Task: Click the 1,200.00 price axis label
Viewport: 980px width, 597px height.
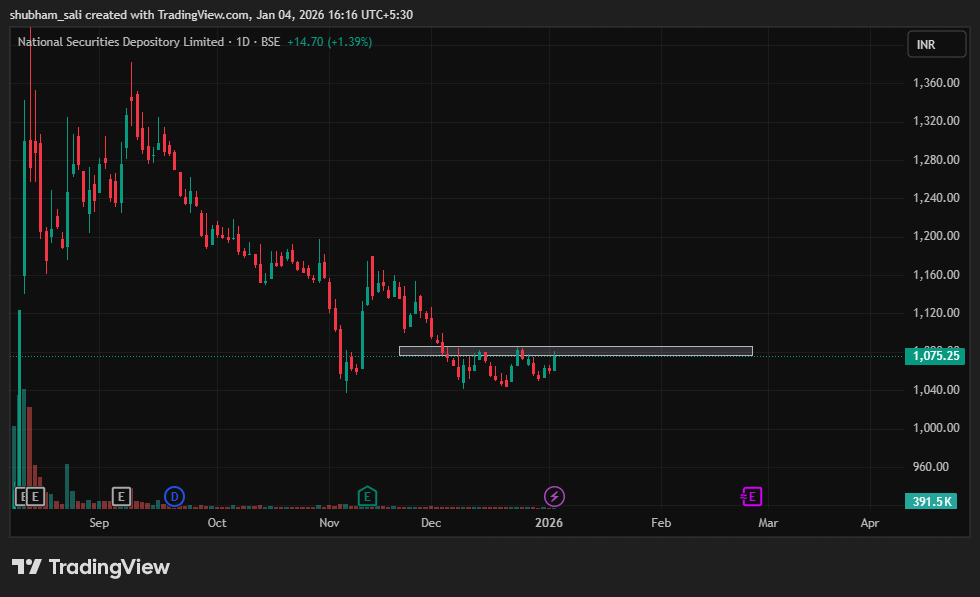Action: point(936,236)
